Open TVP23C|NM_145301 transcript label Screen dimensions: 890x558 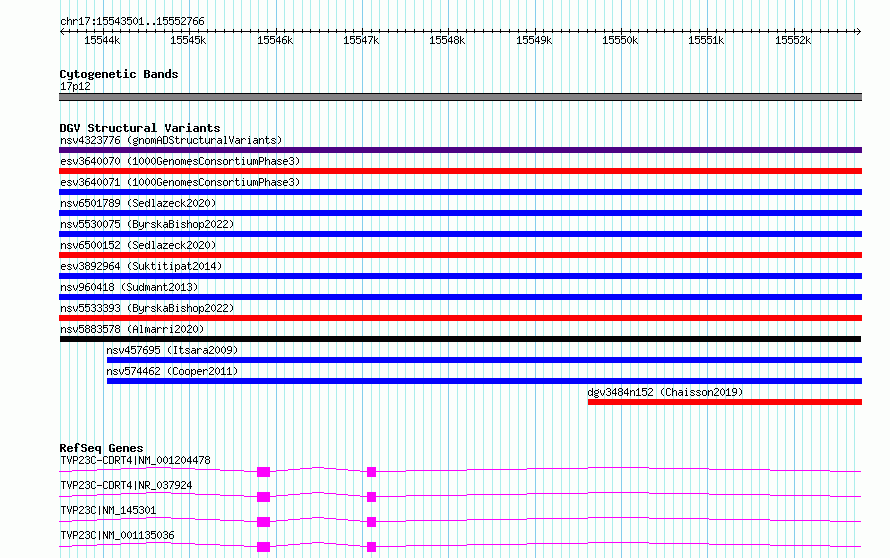(x=108, y=510)
